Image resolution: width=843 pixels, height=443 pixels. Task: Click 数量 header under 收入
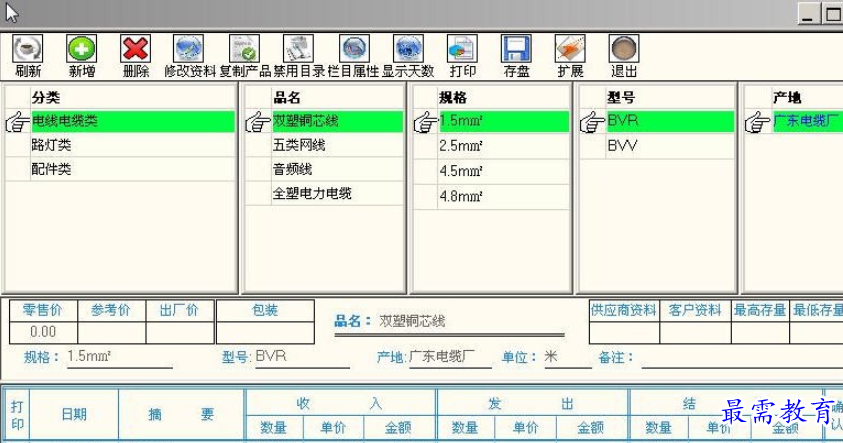point(274,428)
